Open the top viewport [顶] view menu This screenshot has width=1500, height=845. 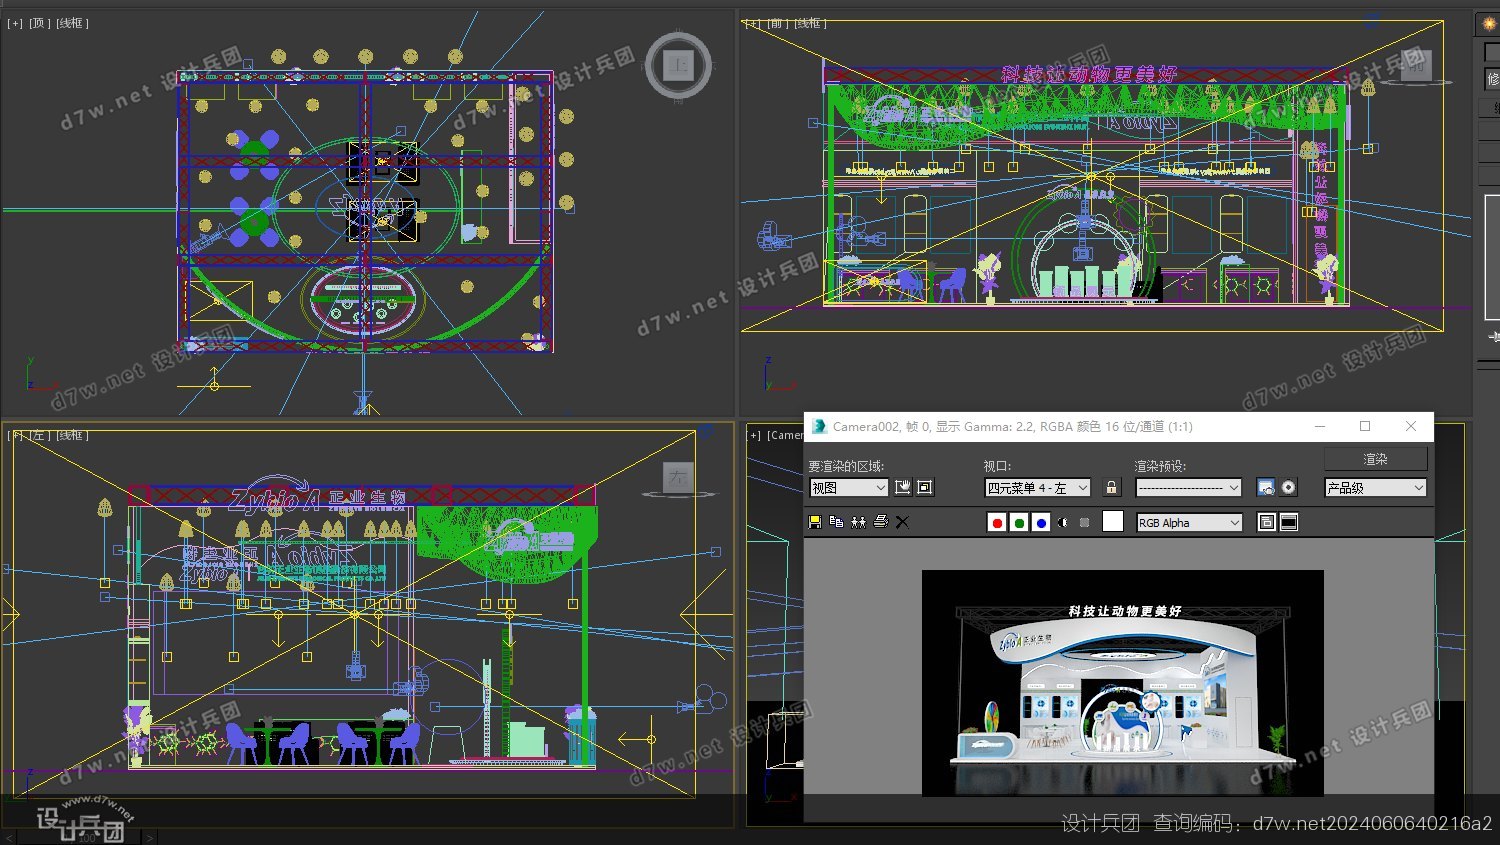39,23
